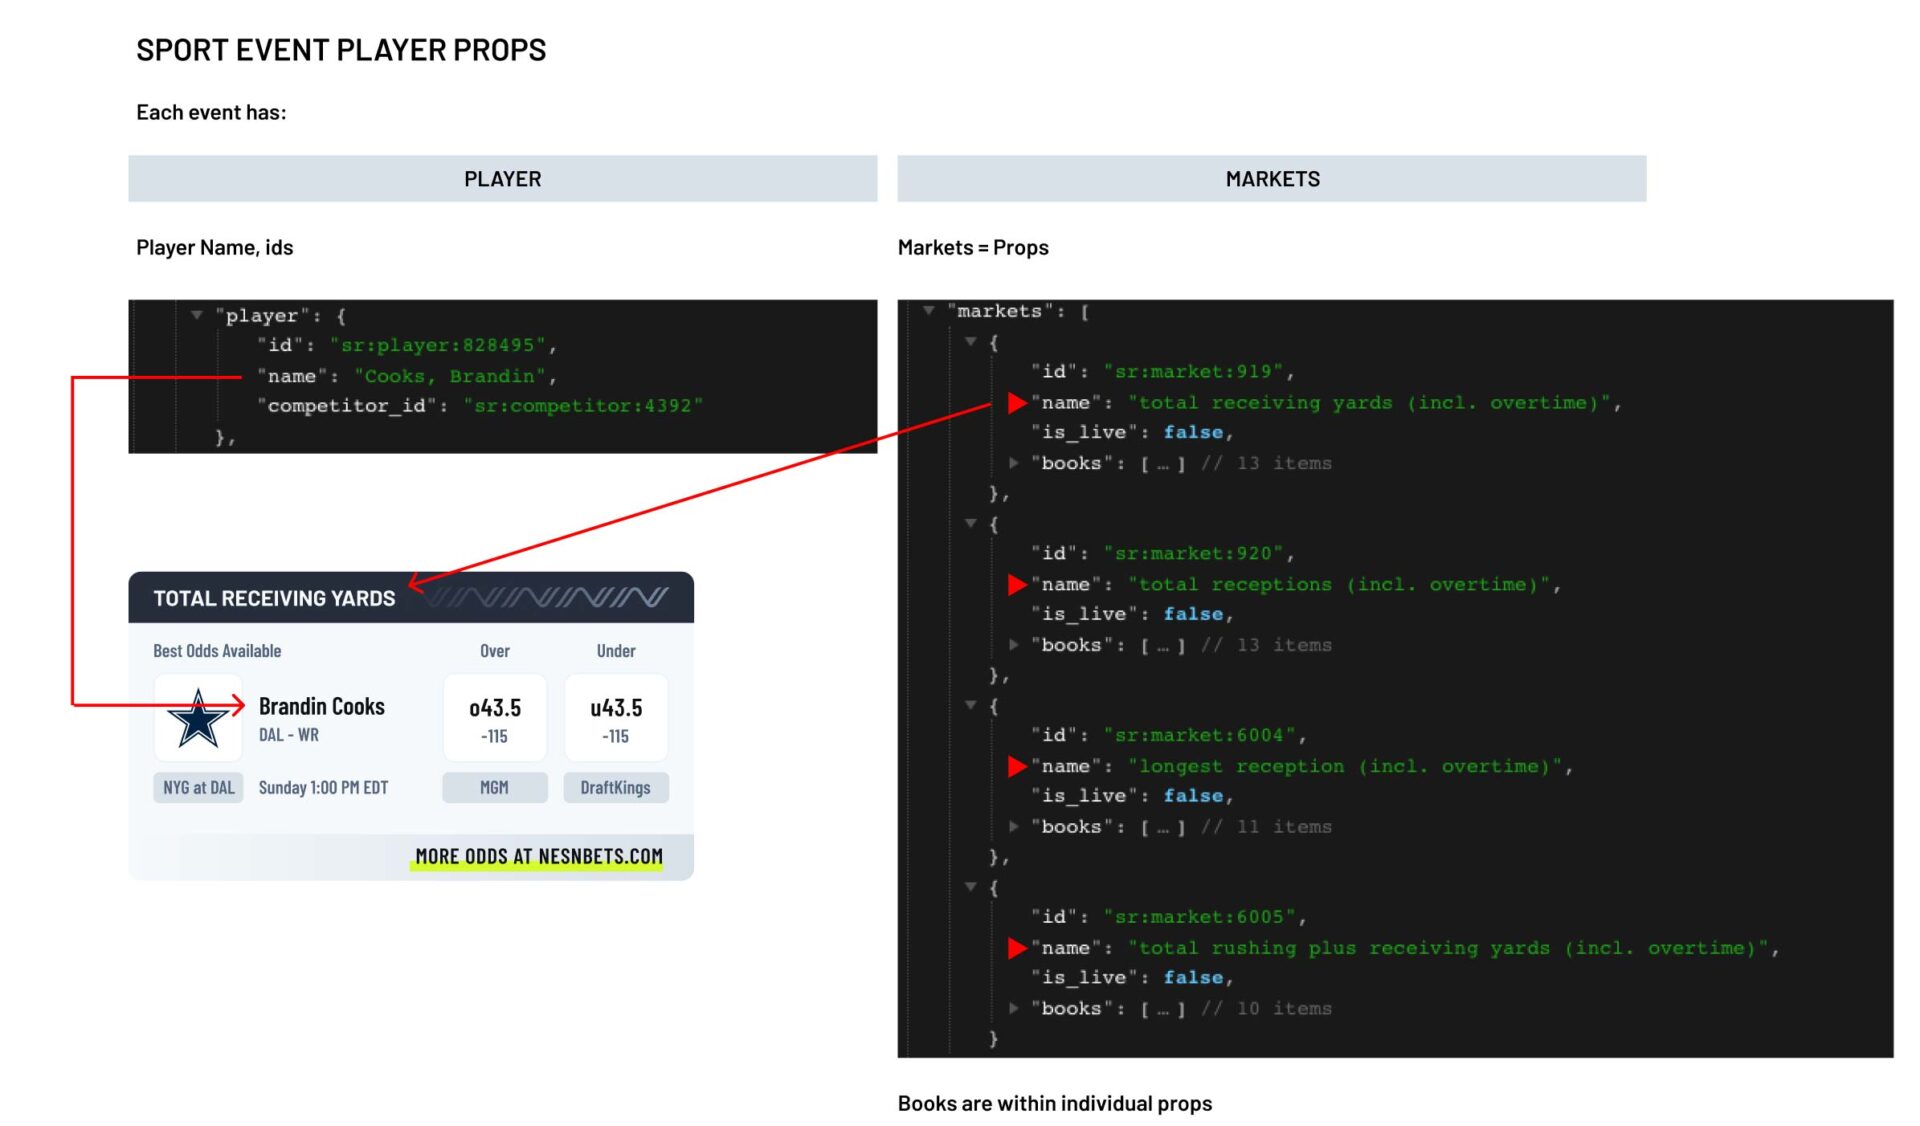Screen dimensions: 1920x1126
Task: Click the u43.5 under odds button
Action: (x=616, y=719)
